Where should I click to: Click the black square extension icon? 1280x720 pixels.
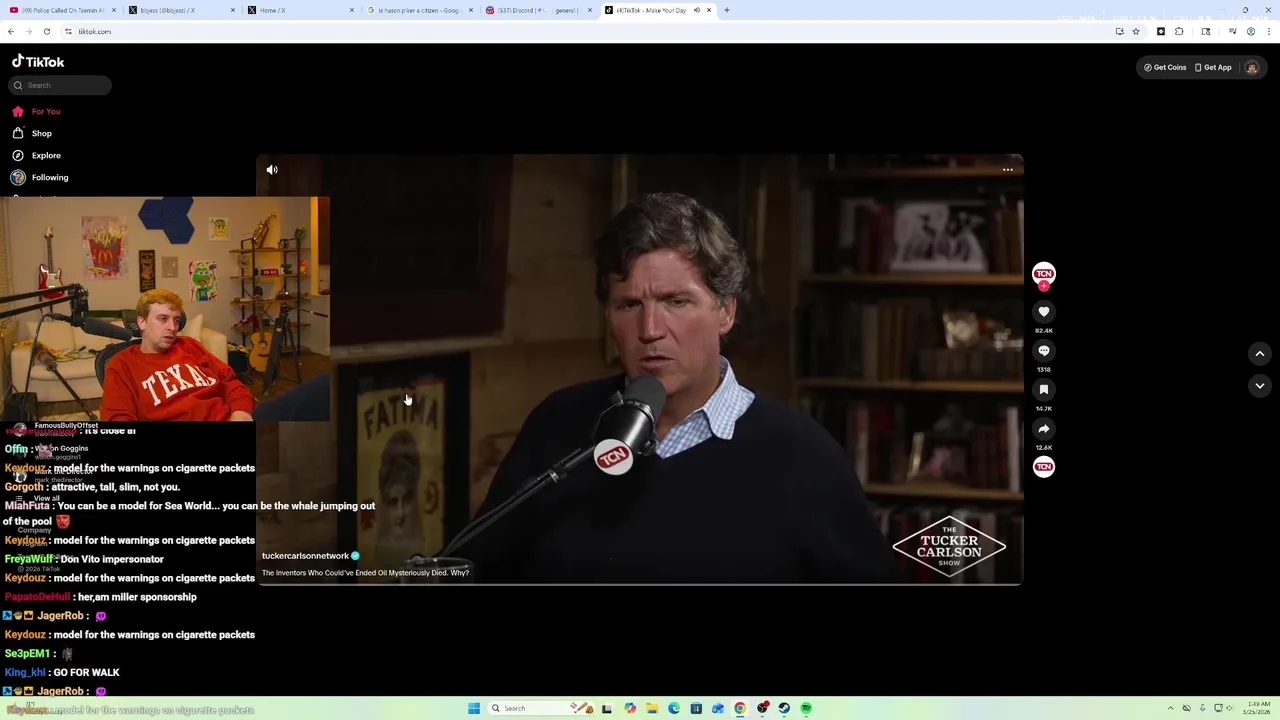1160,31
